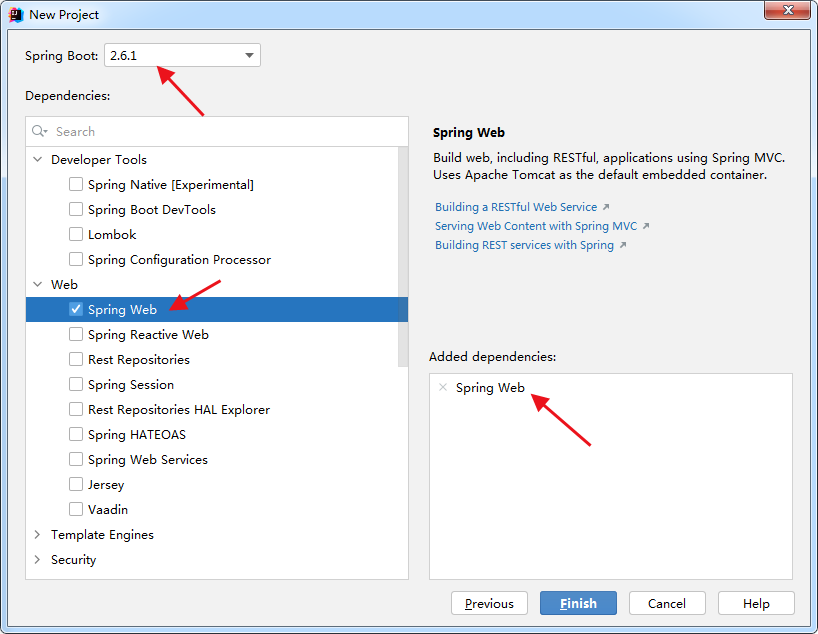This screenshot has width=818, height=634.
Task: Expand the Security group
Action: [x=38, y=560]
